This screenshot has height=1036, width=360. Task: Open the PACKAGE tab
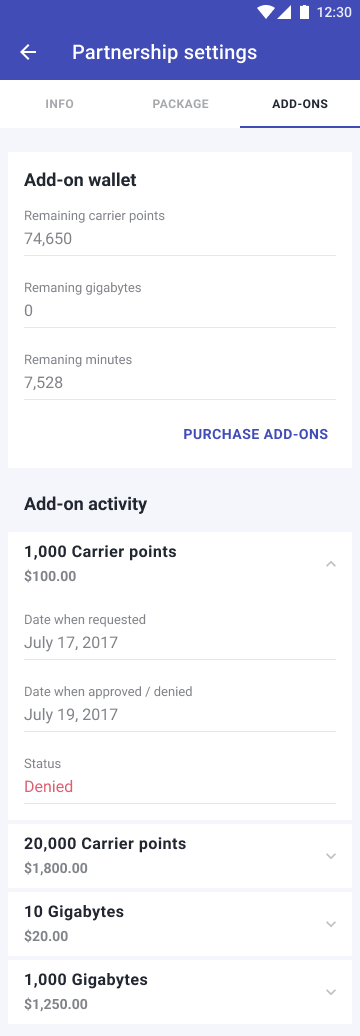pyautogui.click(x=180, y=104)
